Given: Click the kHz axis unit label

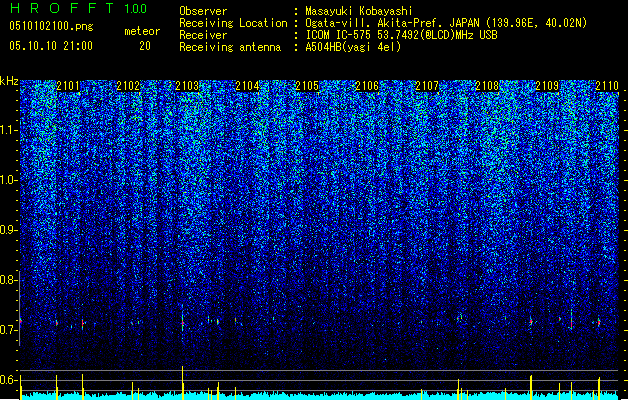Looking at the screenshot, I should pyautogui.click(x=9, y=81).
